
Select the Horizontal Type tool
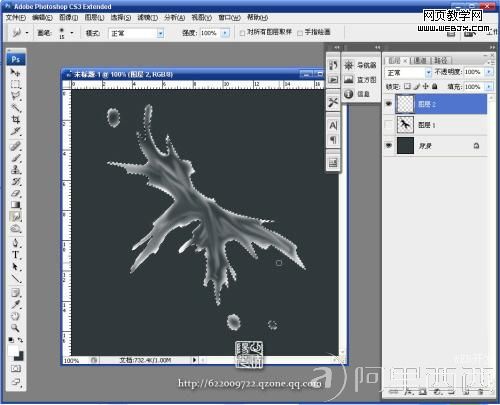15,255
